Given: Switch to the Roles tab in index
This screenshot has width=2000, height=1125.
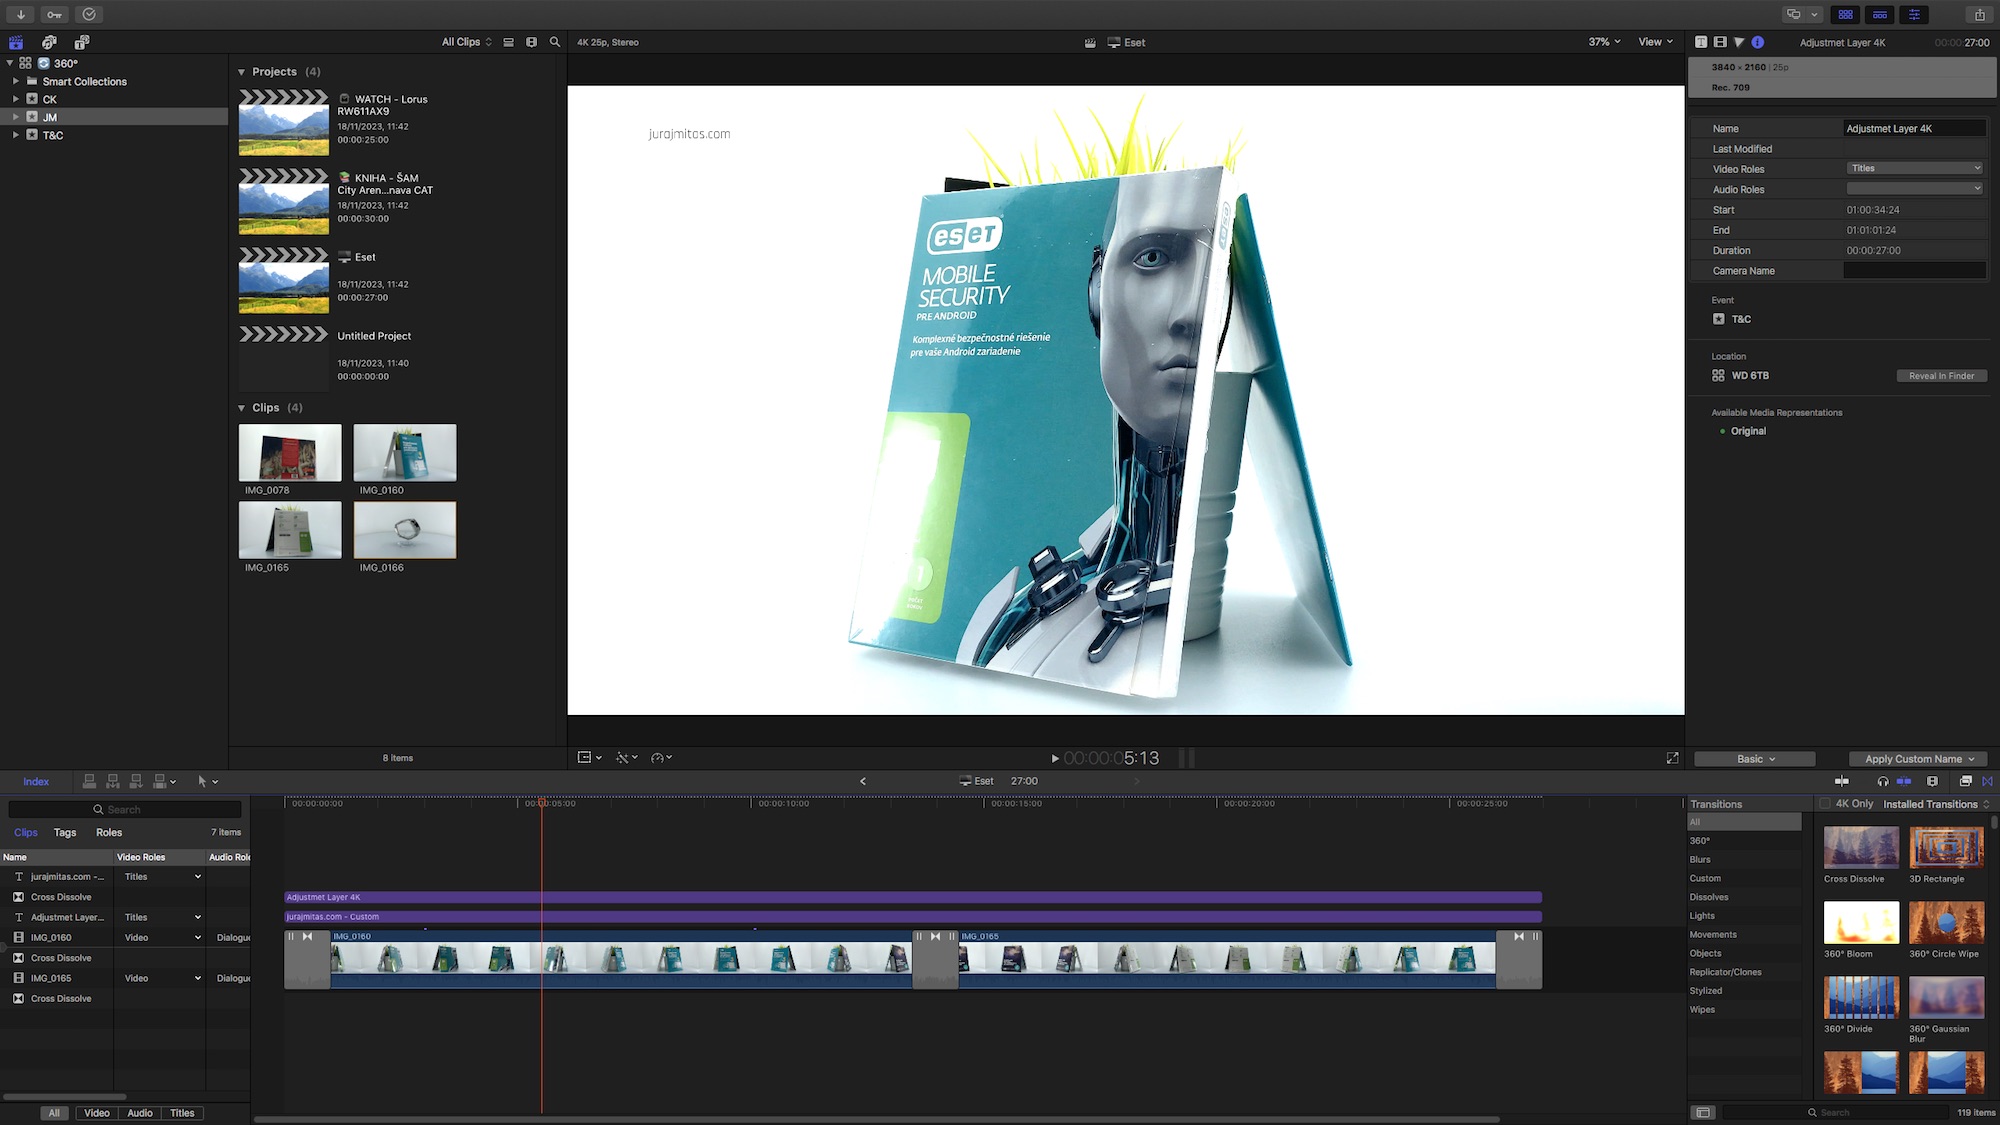Looking at the screenshot, I should point(109,832).
